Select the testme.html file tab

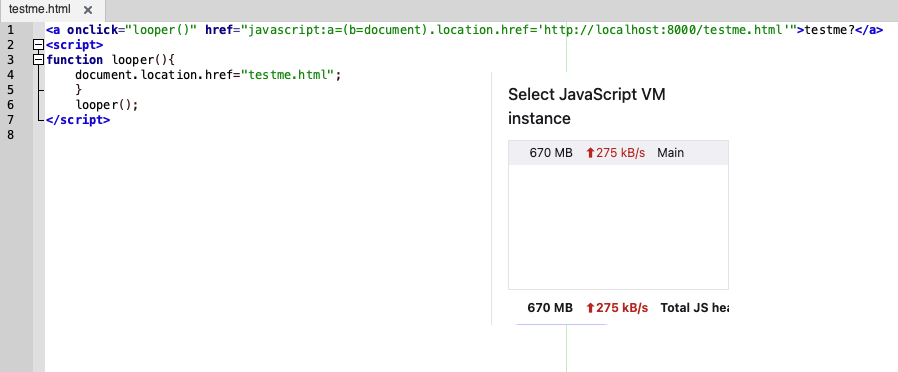[40, 10]
